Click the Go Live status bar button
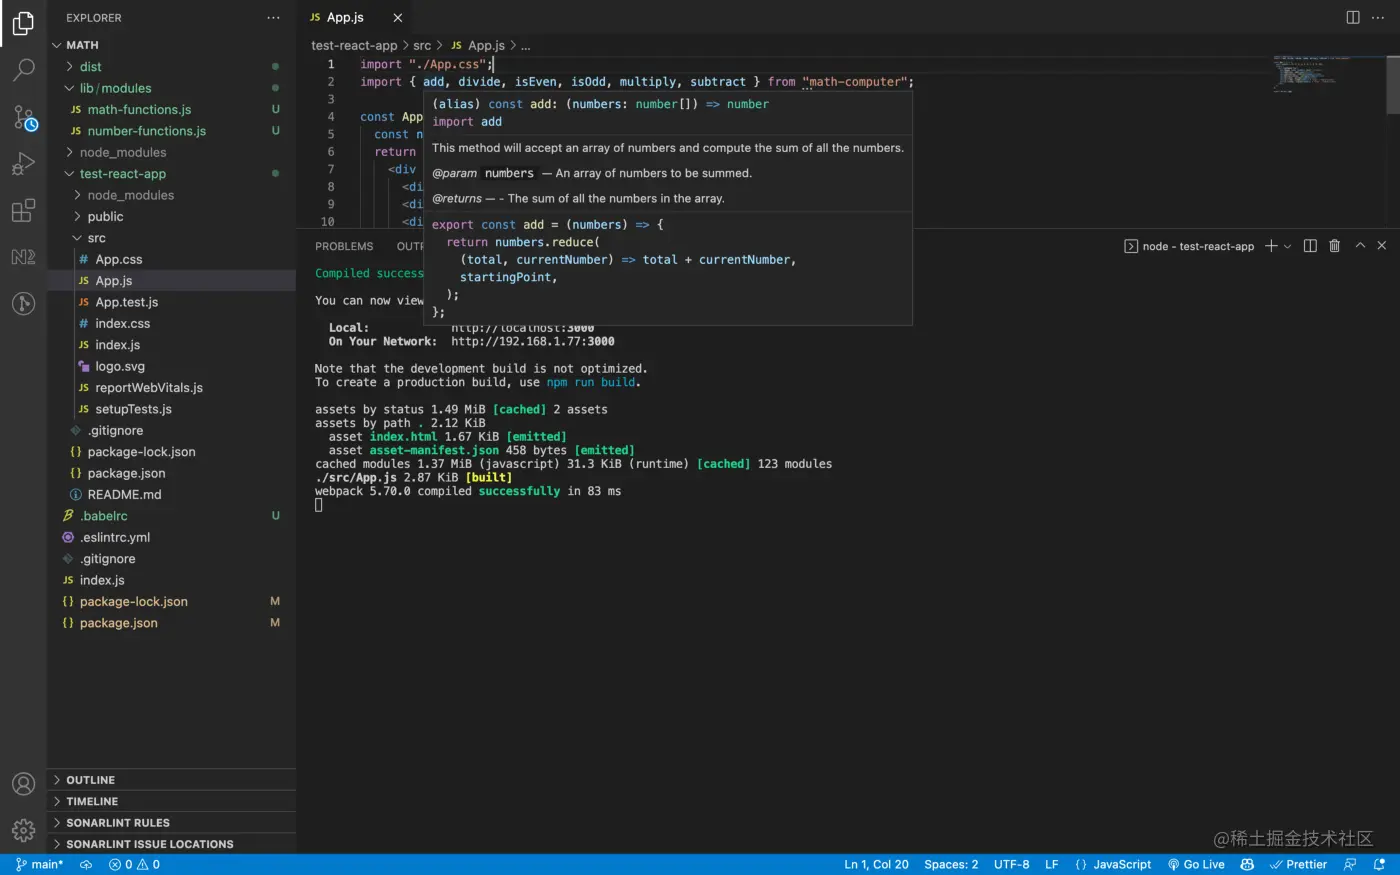 [1196, 865]
